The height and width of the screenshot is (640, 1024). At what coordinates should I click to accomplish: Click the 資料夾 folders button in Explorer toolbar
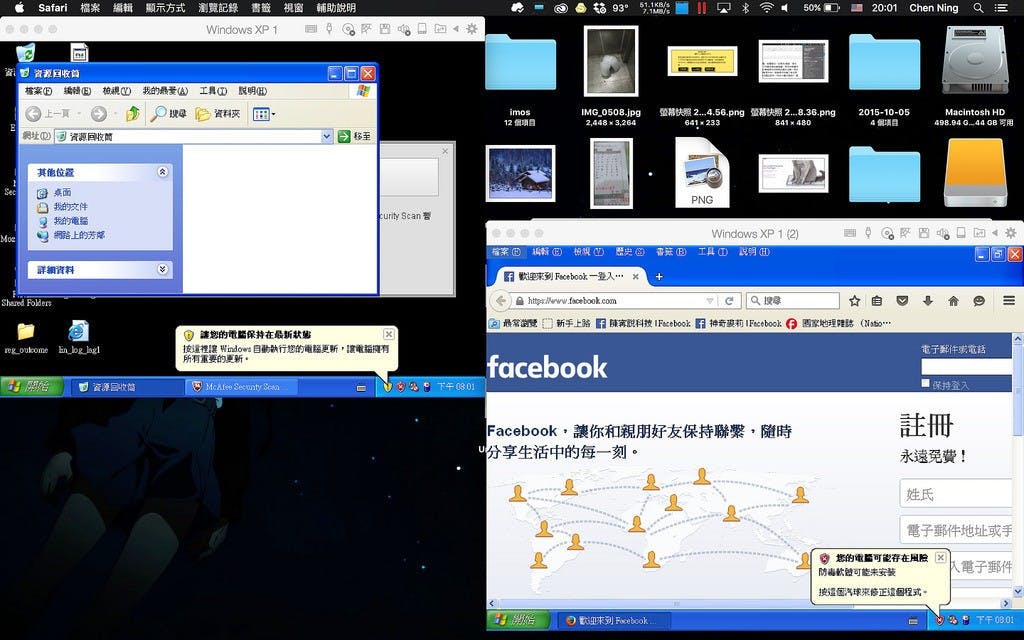tap(218, 114)
